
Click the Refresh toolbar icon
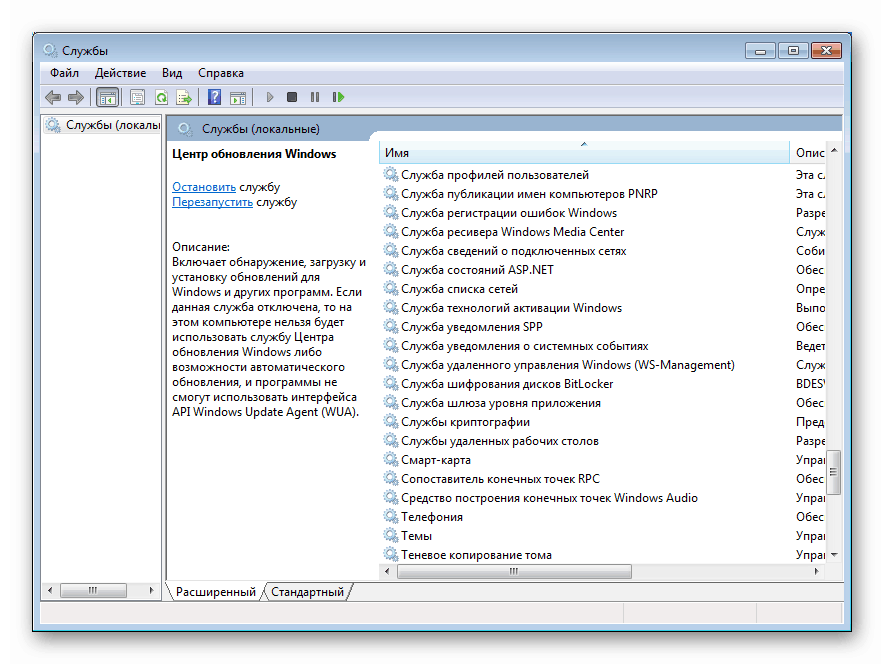point(161,98)
